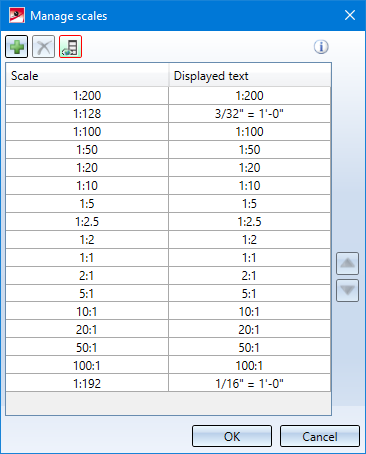The height and width of the screenshot is (454, 366).
Task: Move scale up with up arrow button
Action: 347,263
